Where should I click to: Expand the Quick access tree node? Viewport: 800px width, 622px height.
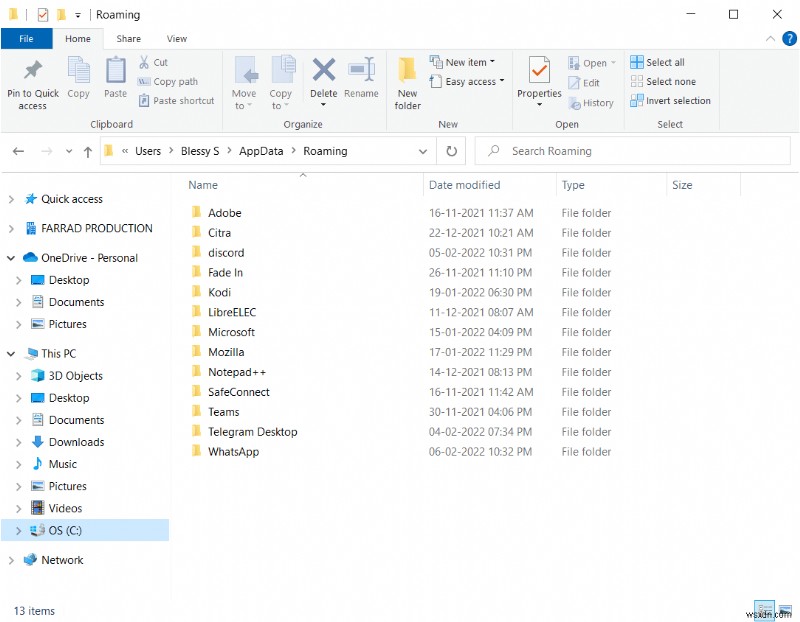point(11,200)
